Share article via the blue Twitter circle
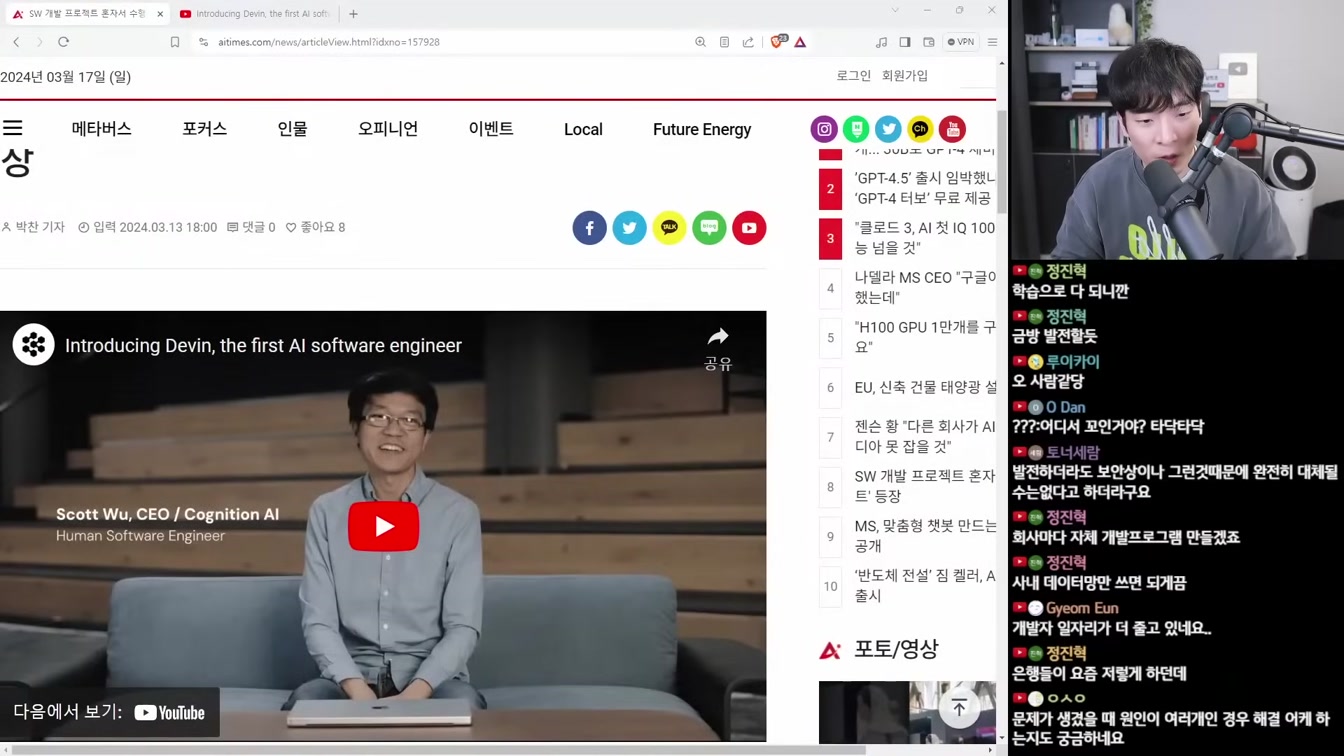The image size is (1344, 756). click(630, 228)
